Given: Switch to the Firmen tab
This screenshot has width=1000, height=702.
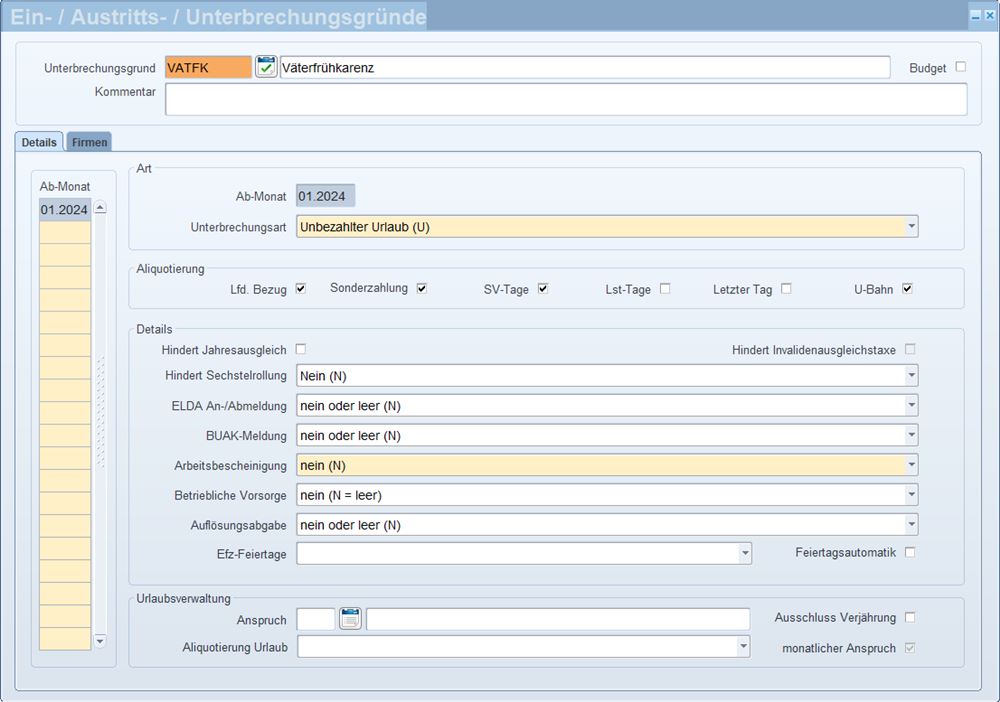Looking at the screenshot, I should pos(89,142).
